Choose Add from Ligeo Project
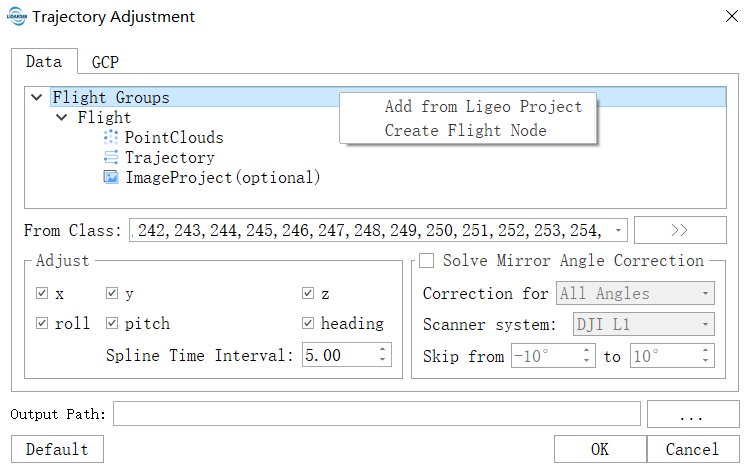The image size is (751, 474). click(x=483, y=107)
